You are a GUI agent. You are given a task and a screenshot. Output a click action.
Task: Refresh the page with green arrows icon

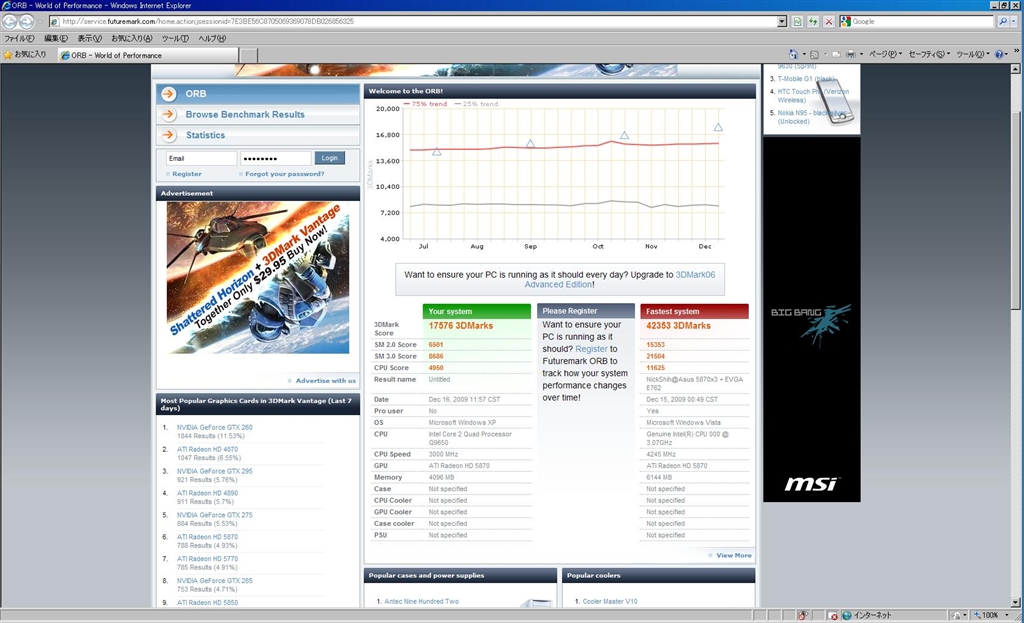pyautogui.click(x=813, y=22)
